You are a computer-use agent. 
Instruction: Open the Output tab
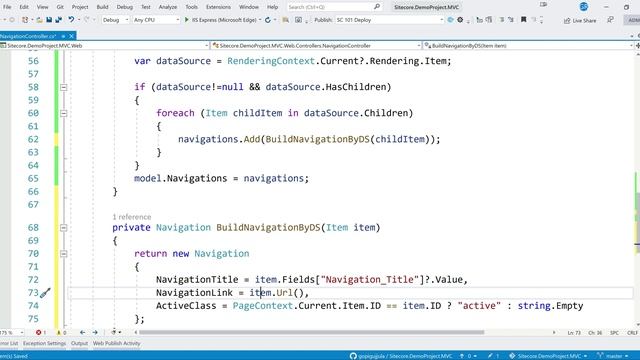point(79,343)
